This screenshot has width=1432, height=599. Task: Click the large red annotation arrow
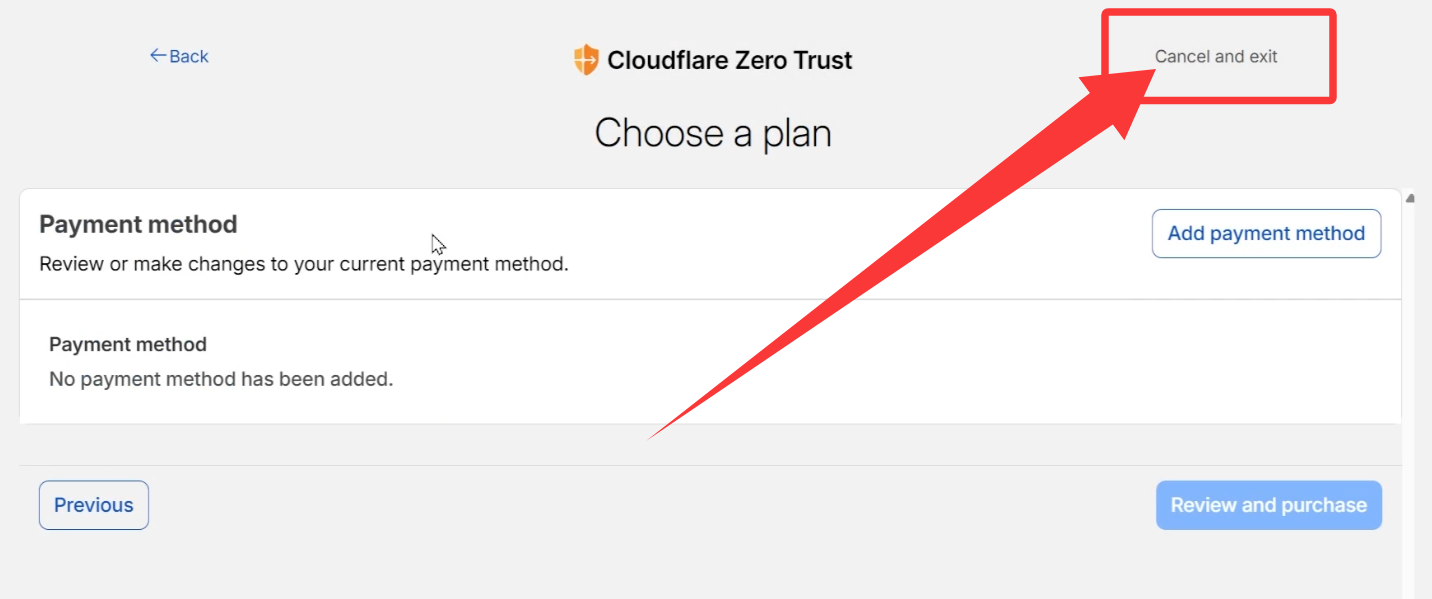point(900,258)
